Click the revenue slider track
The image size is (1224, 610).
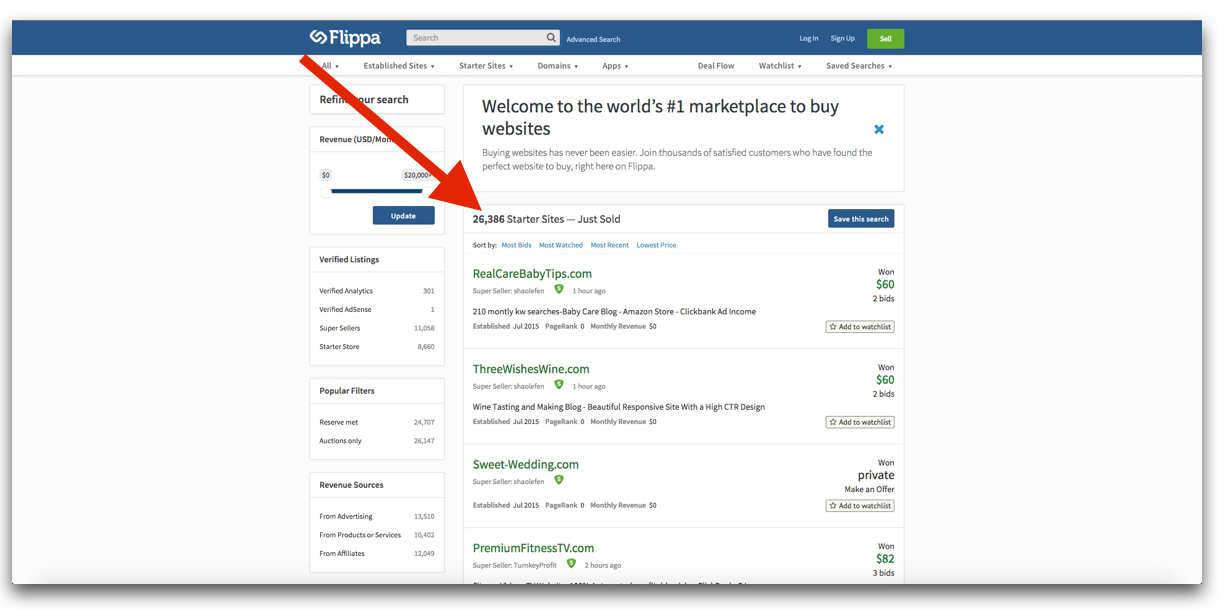point(378,191)
